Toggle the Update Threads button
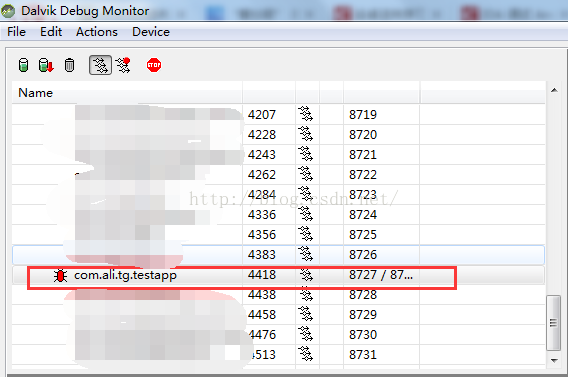 (100, 65)
